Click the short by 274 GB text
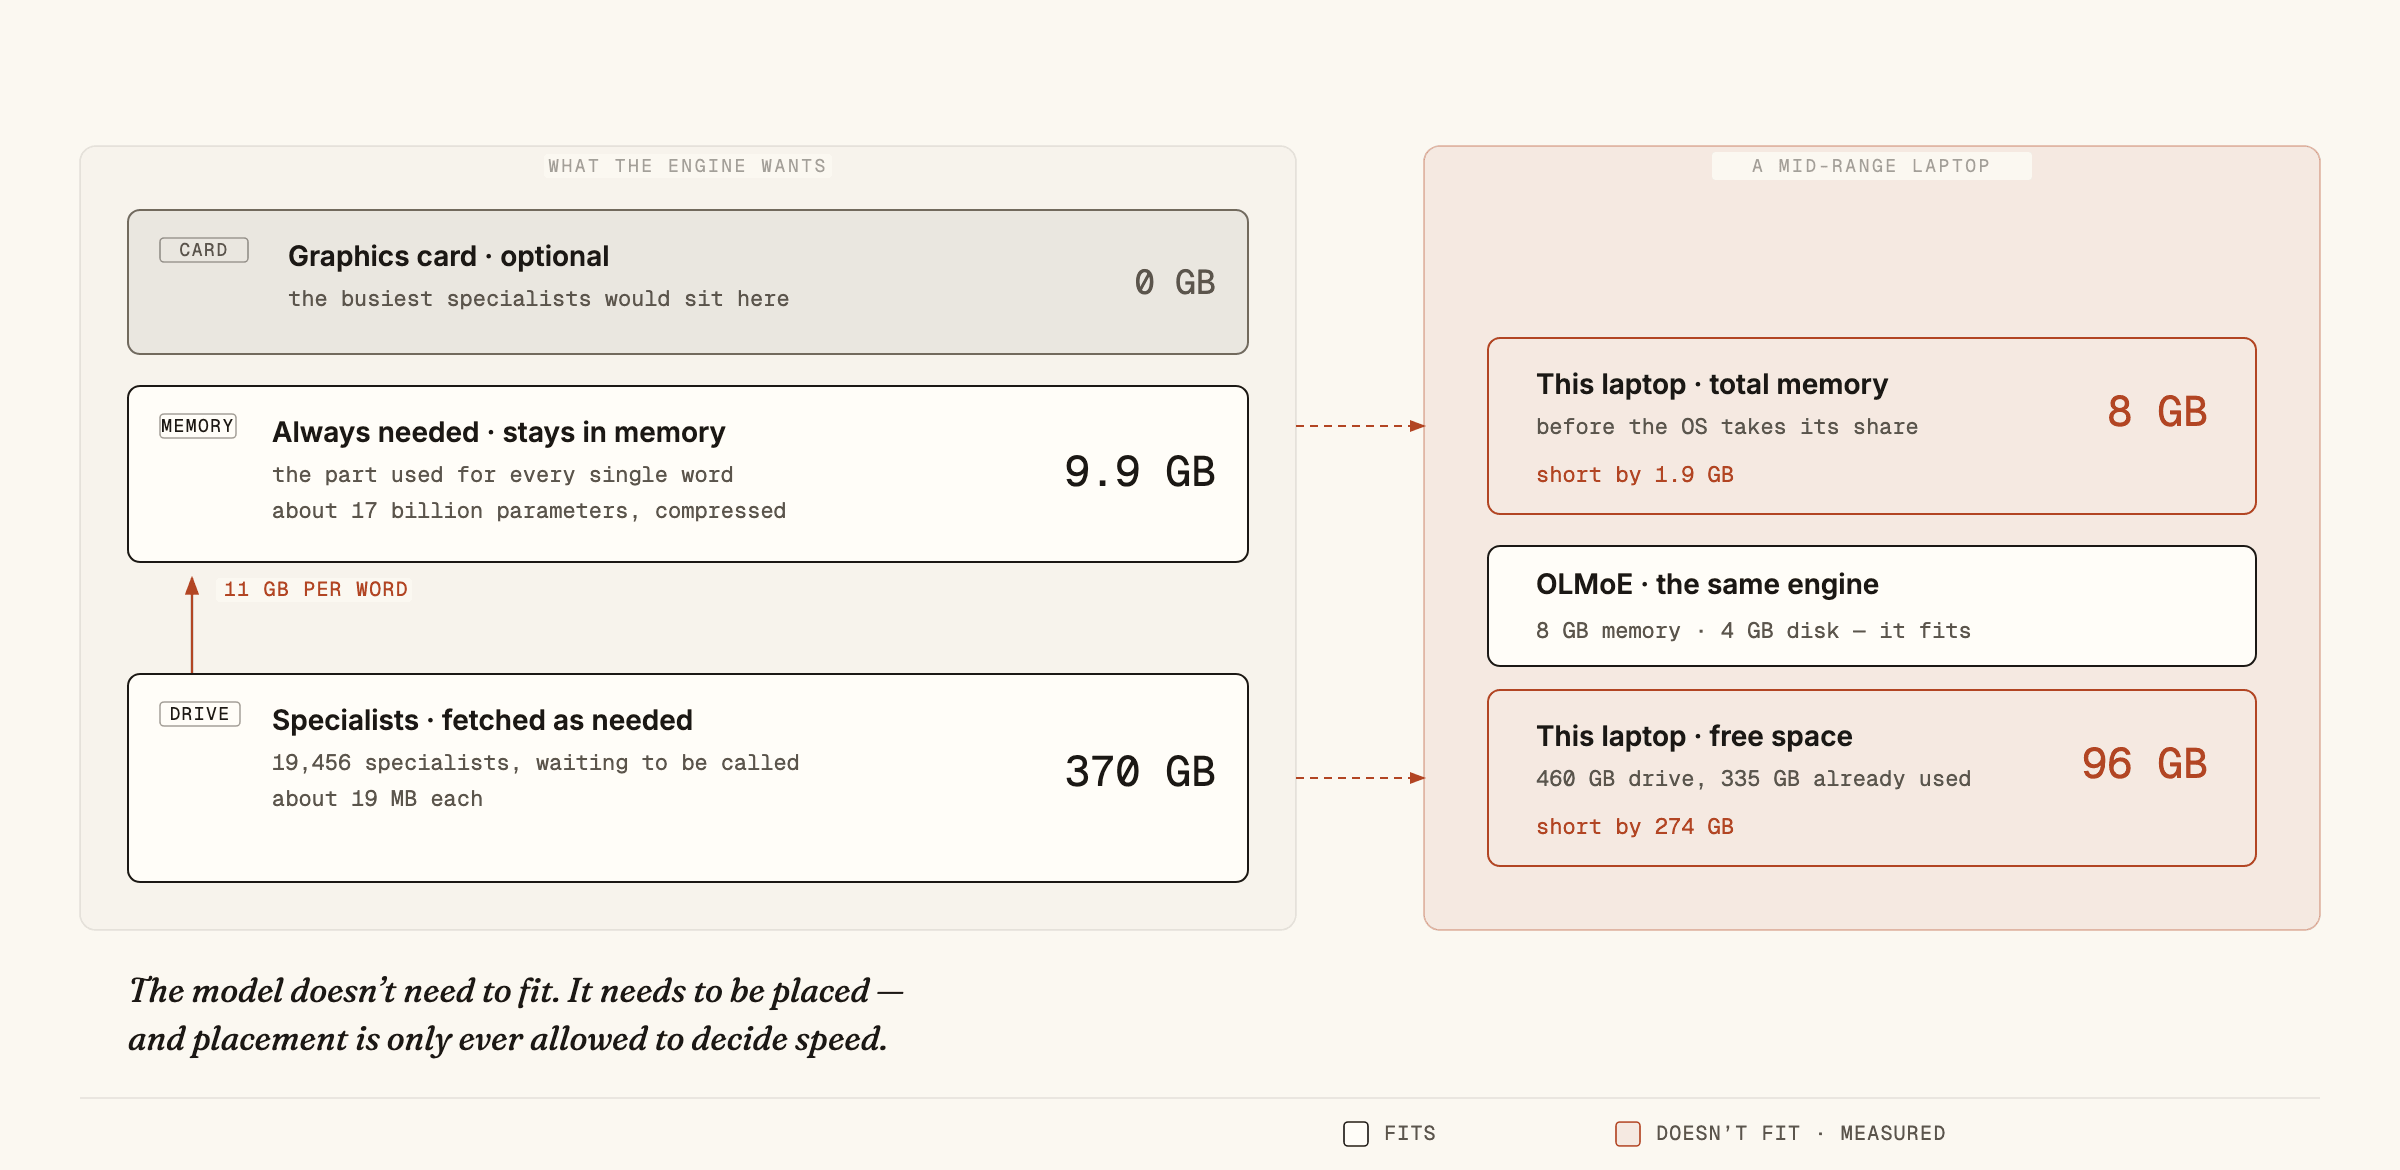The width and height of the screenshot is (2400, 1170). [1635, 827]
